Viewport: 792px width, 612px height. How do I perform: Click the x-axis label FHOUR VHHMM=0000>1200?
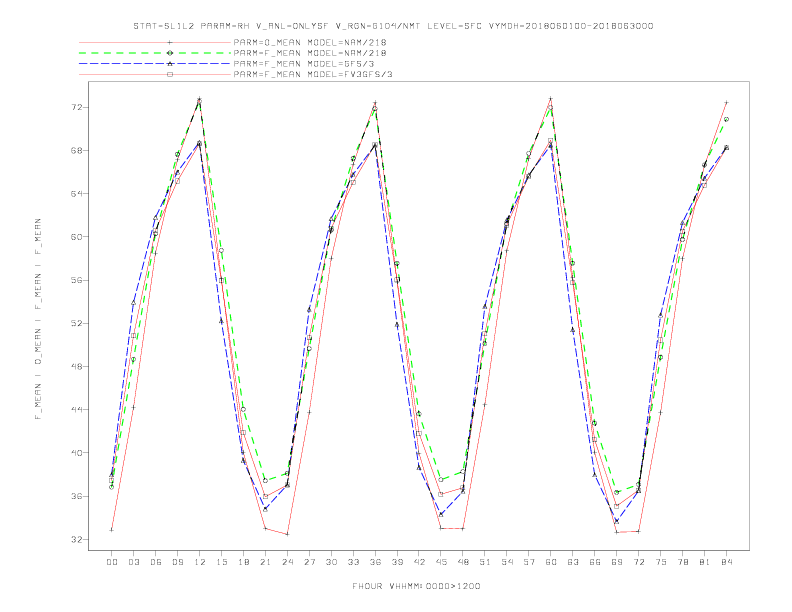coord(416,586)
